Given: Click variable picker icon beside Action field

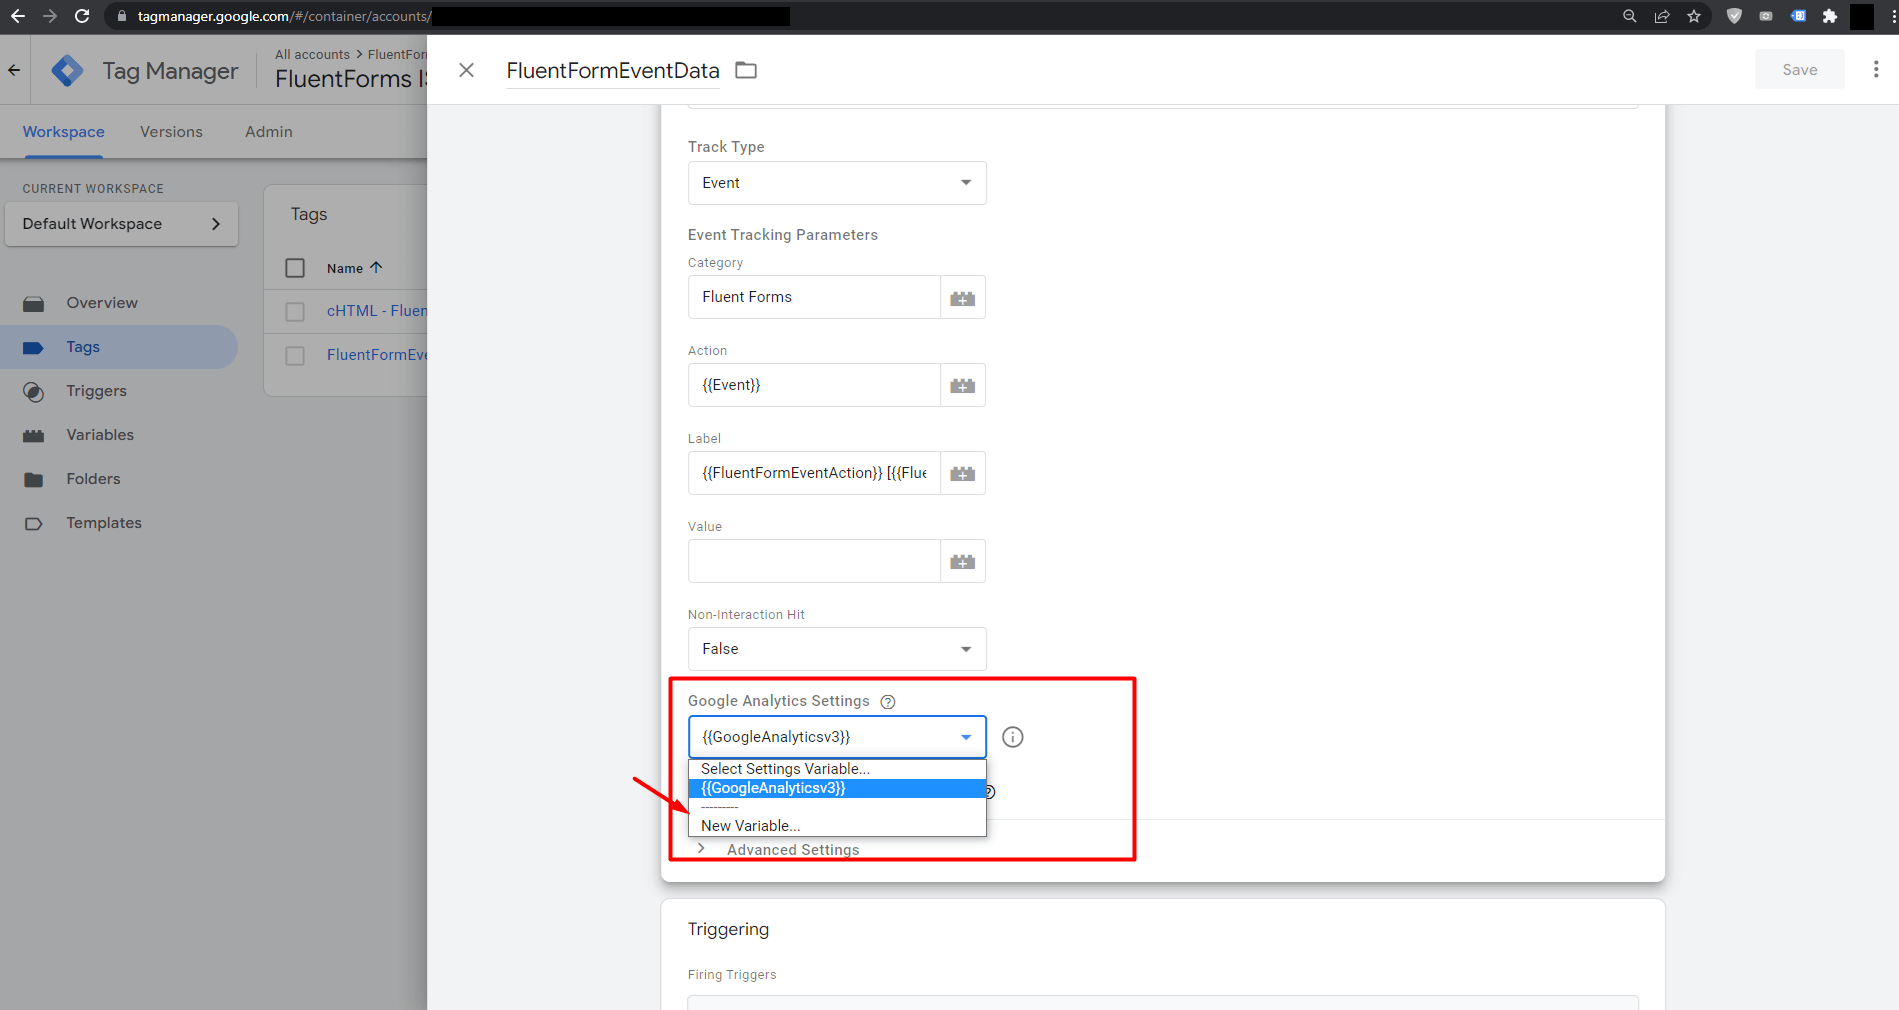Looking at the screenshot, I should coord(962,386).
